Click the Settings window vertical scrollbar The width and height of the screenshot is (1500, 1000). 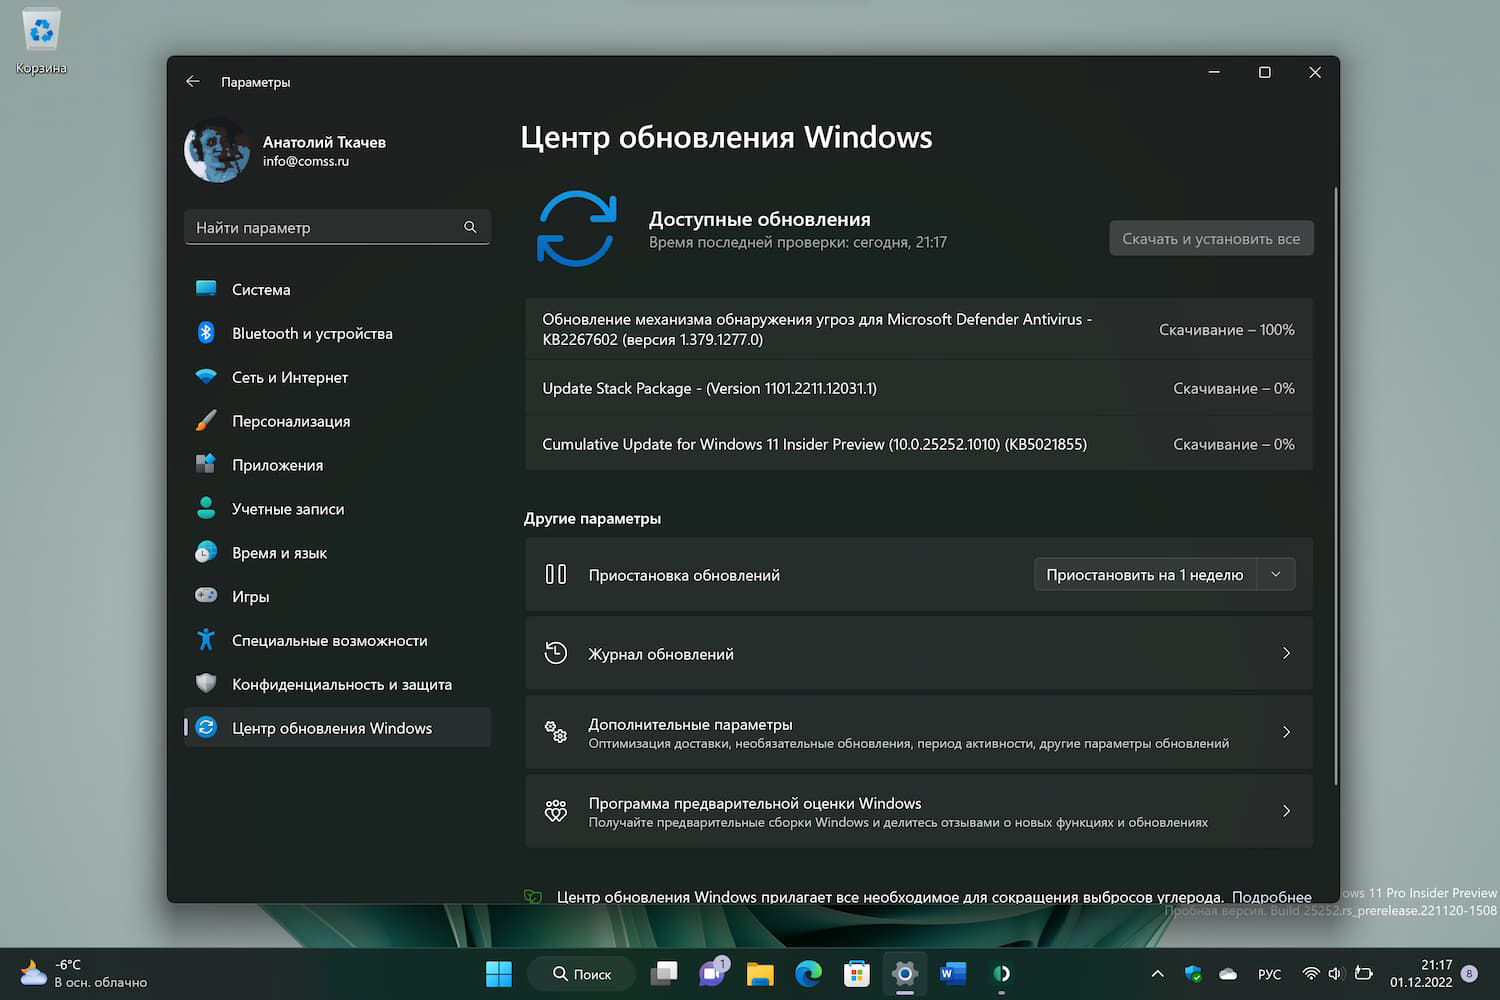(x=1335, y=486)
